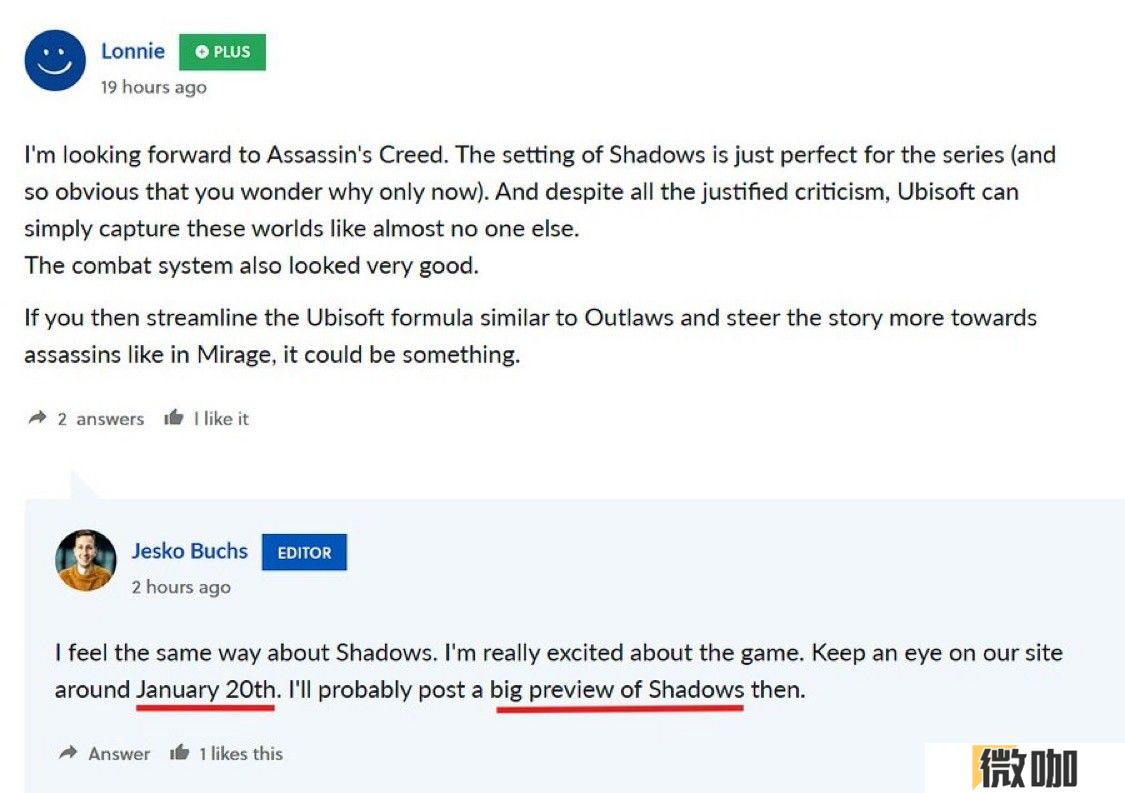Click the plus circle icon in PLUS badge
The image size is (1125, 793).
(x=202, y=52)
